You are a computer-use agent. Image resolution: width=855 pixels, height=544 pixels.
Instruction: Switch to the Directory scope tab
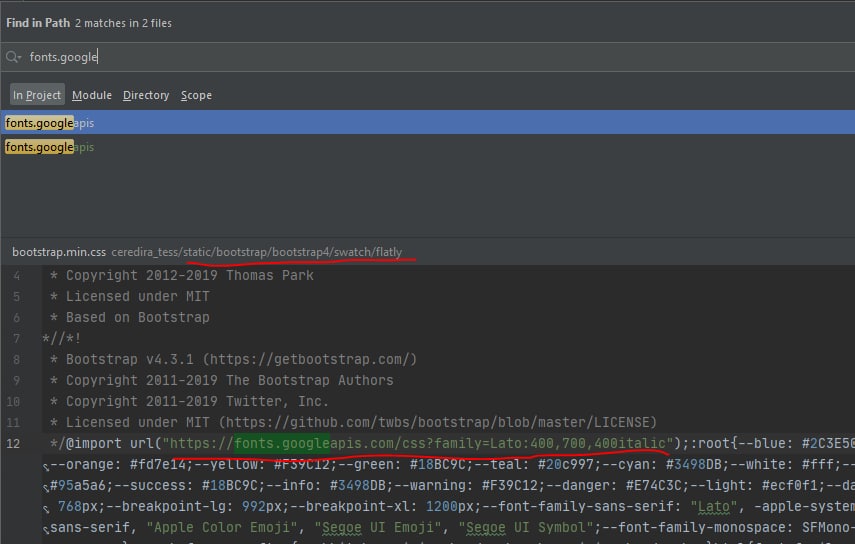pyautogui.click(x=146, y=95)
